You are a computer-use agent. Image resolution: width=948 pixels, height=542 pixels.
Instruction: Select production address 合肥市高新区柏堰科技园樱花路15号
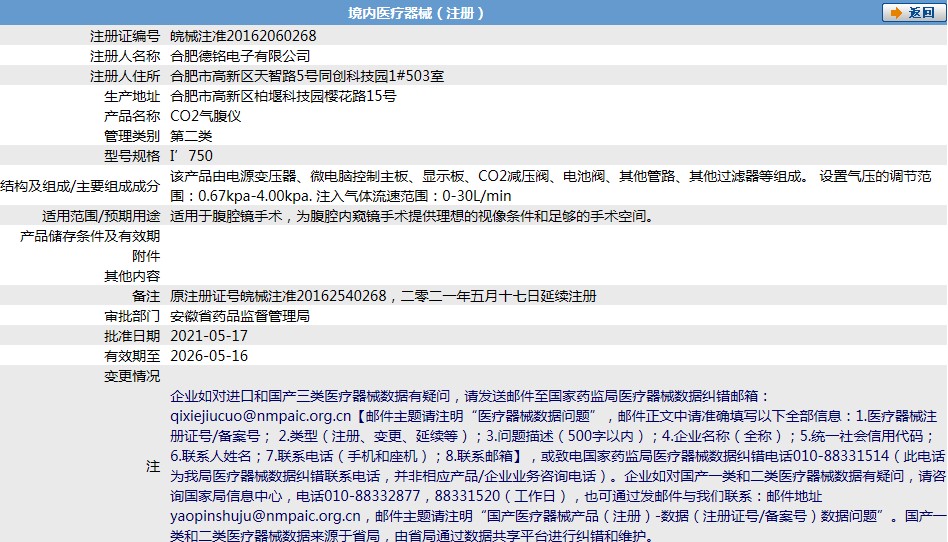[283, 96]
